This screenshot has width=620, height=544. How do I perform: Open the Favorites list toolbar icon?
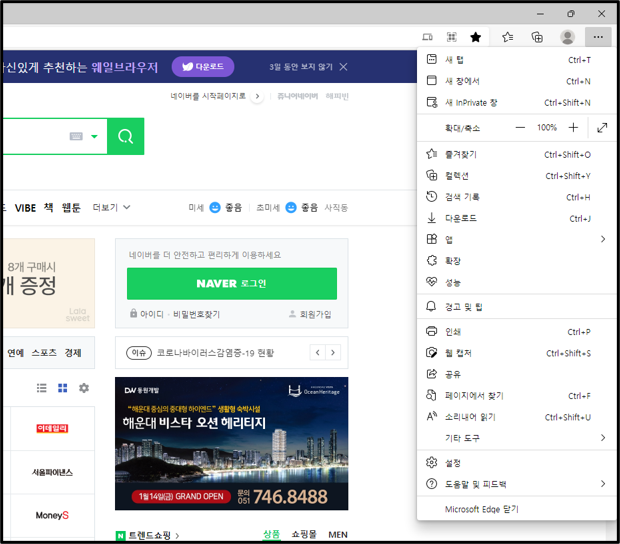tap(508, 37)
